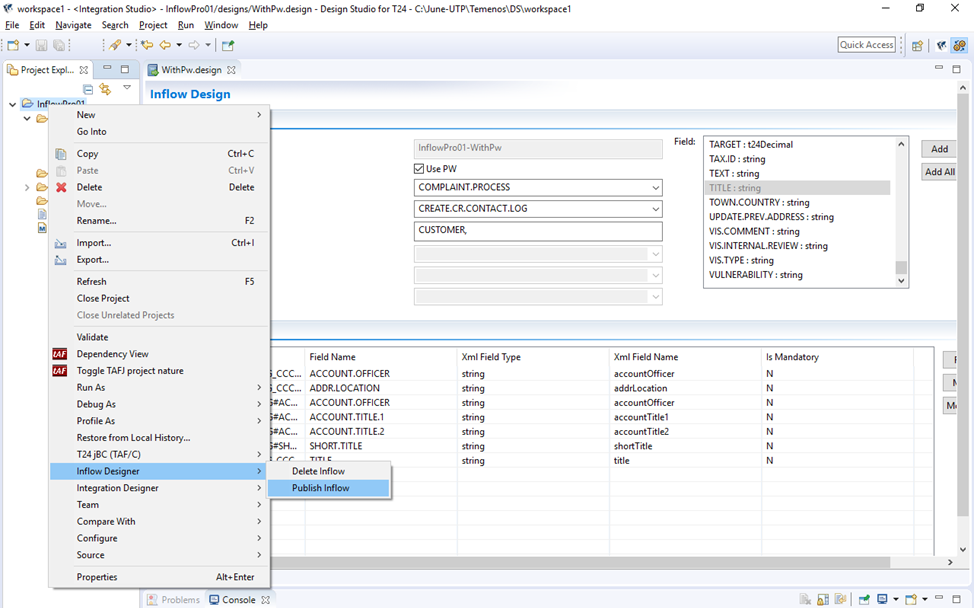Click the Link with Editor icon
The image size is (974, 608).
pyautogui.click(x=105, y=89)
